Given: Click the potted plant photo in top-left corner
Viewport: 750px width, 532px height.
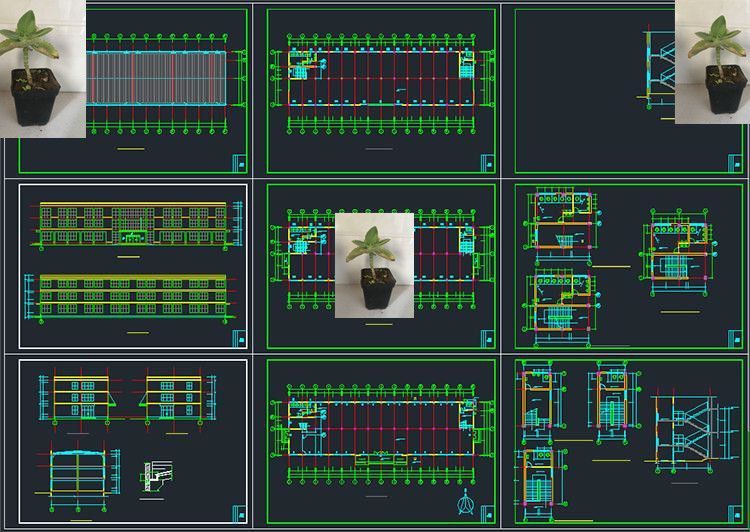Looking at the screenshot, I should 42,68.
